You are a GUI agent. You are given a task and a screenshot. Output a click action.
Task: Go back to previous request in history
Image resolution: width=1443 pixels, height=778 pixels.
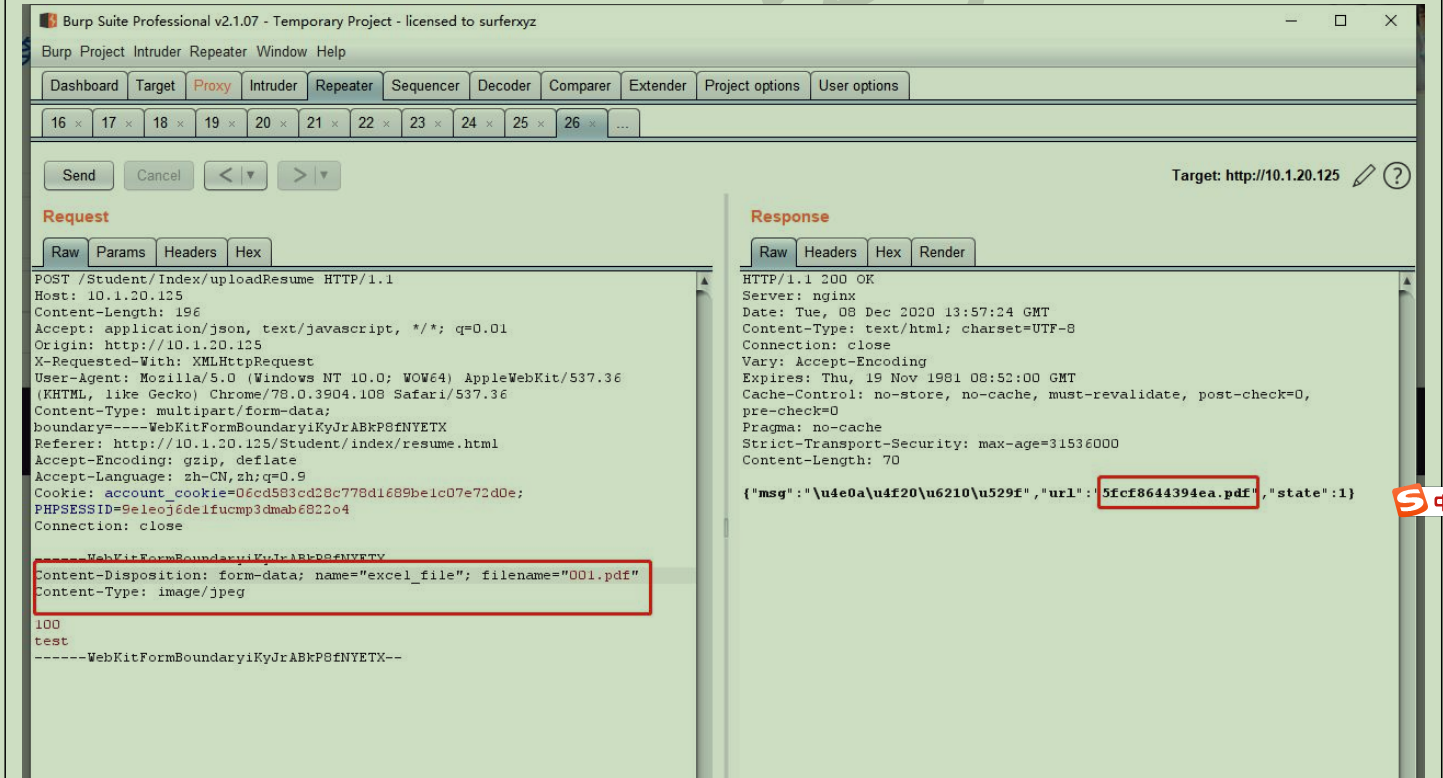point(225,176)
